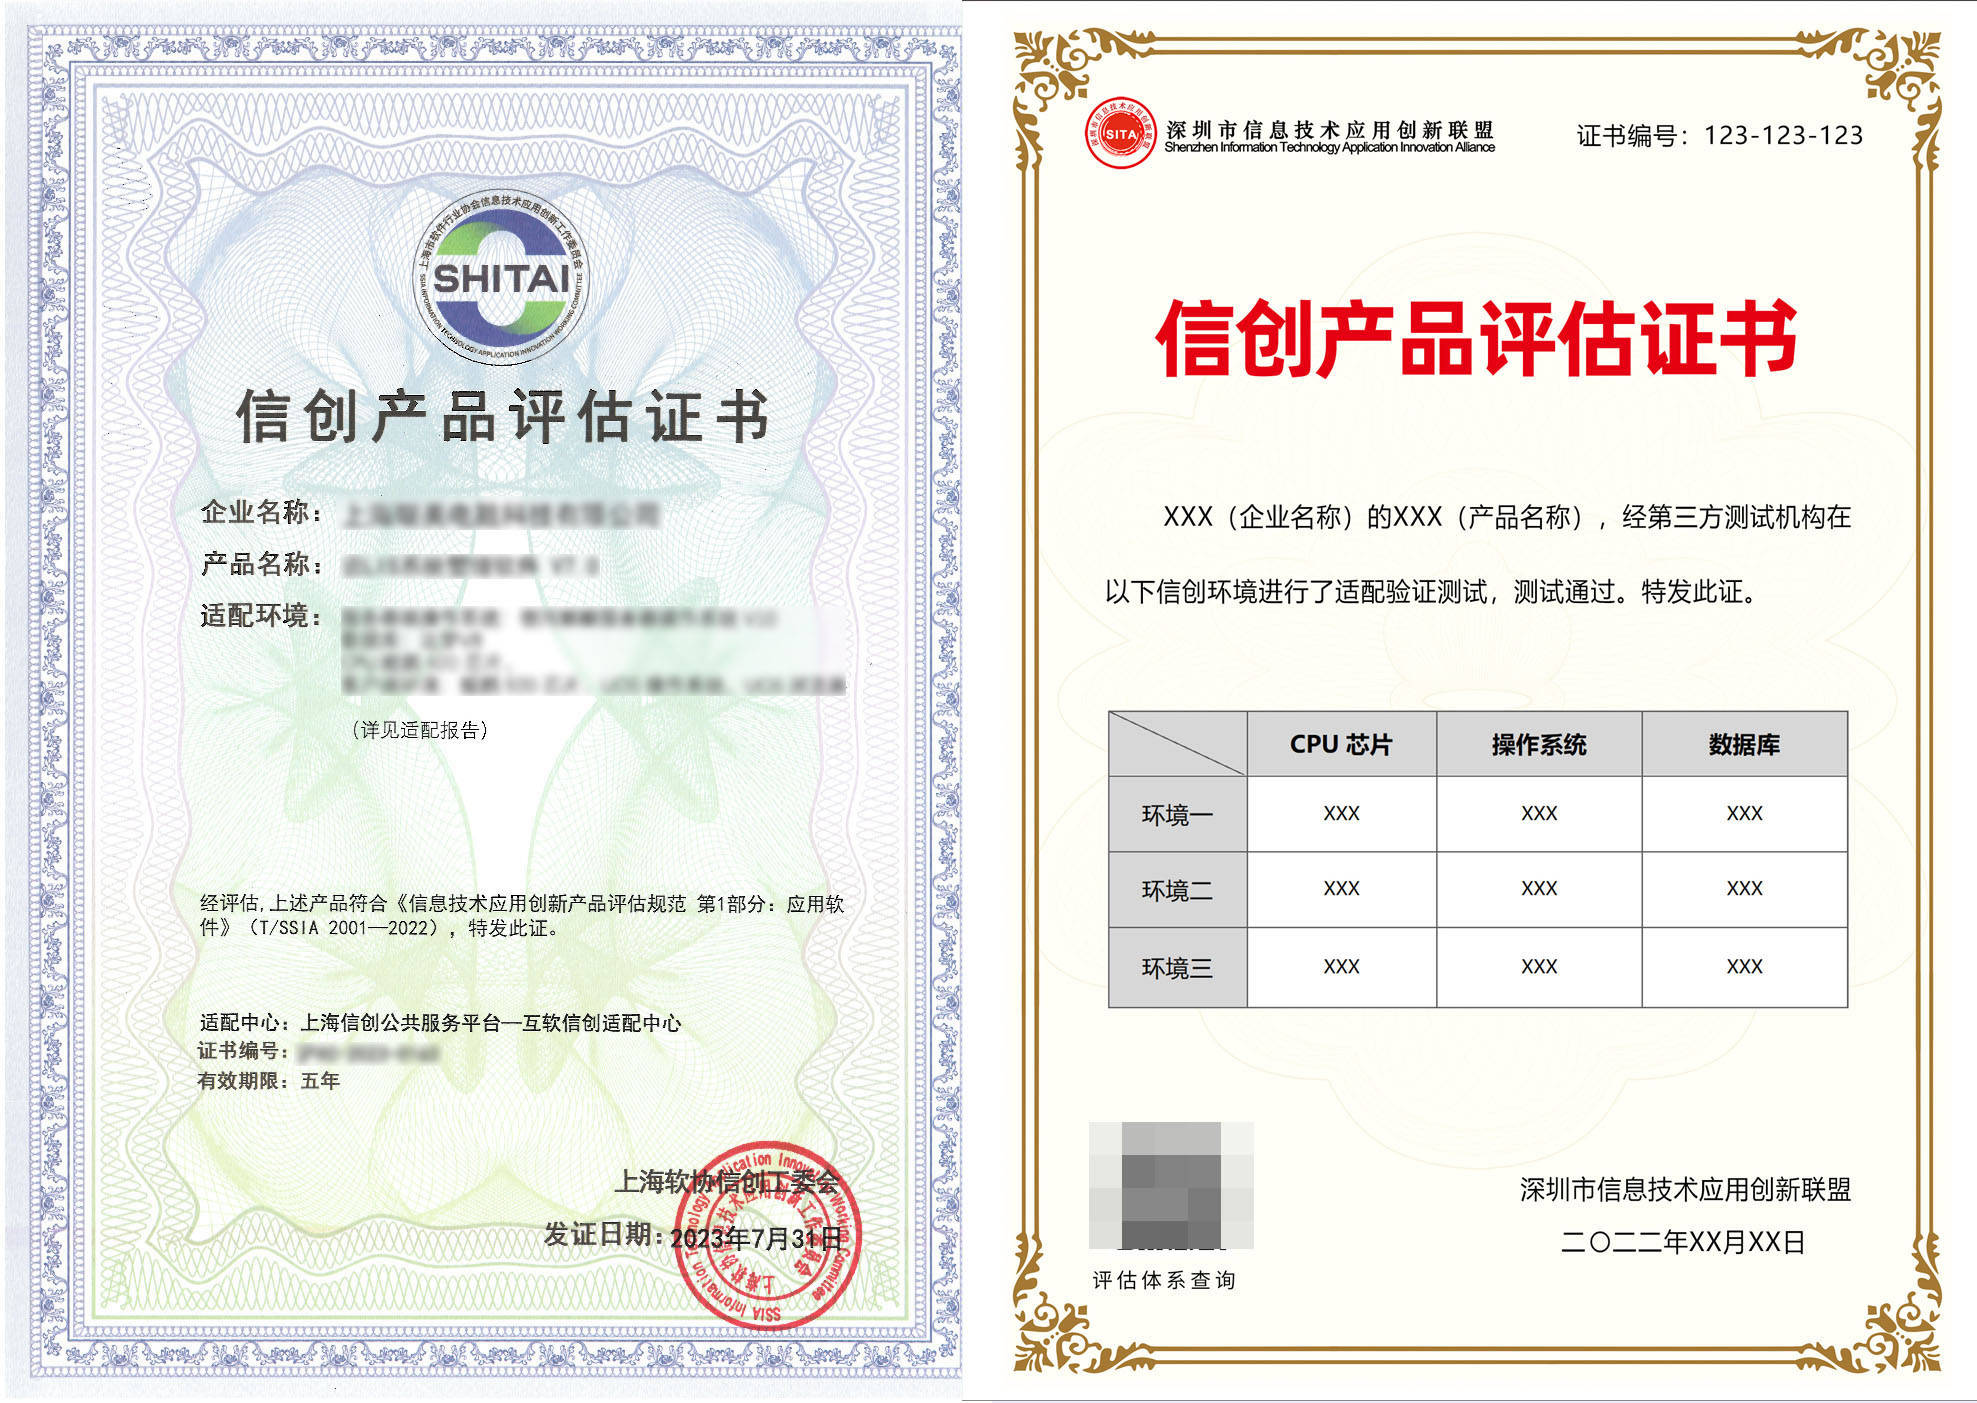Click the 环境二 row label
Viewport: 1977px width, 1403px height.
tap(1177, 890)
